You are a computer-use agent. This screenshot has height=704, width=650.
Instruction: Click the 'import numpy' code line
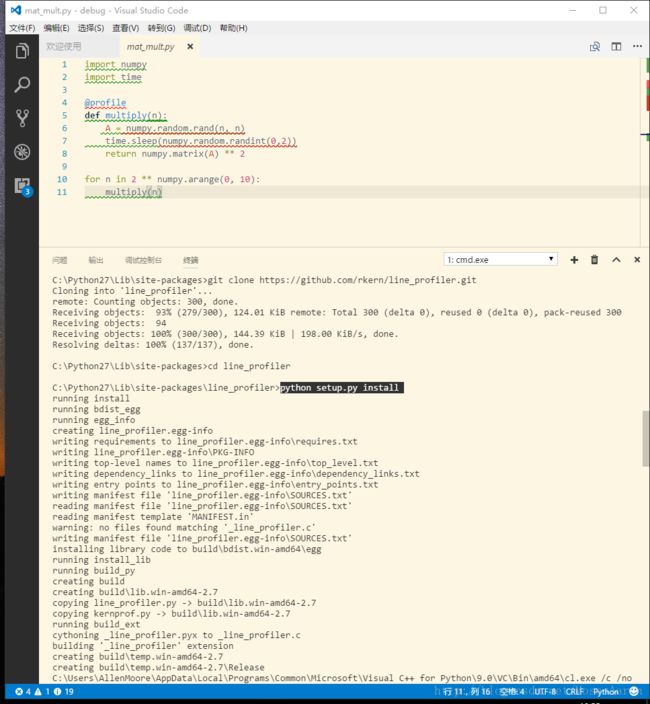pyautogui.click(x=115, y=65)
